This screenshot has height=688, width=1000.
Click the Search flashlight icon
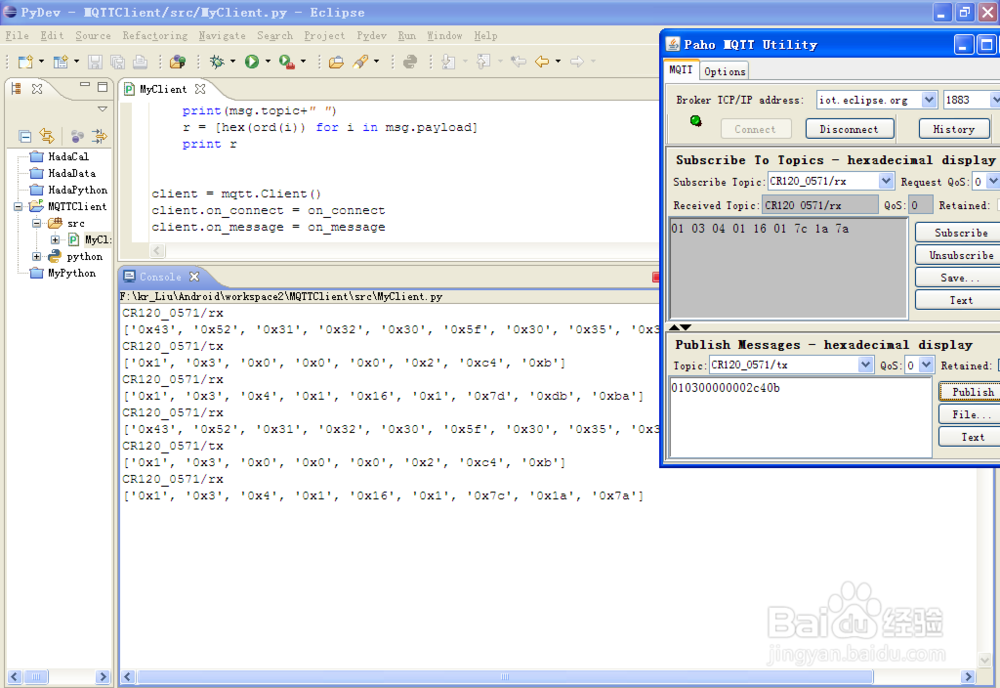[360, 61]
